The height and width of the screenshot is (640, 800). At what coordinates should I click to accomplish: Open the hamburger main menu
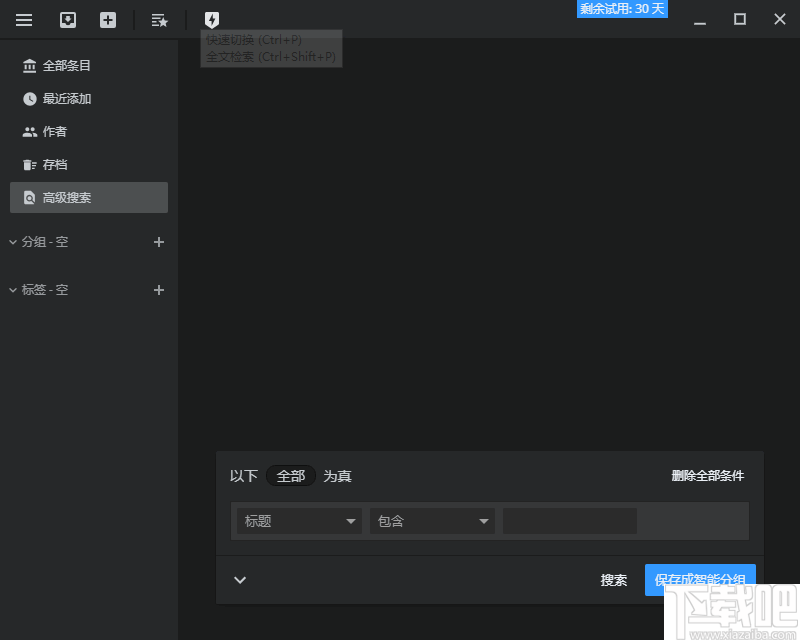[x=24, y=20]
